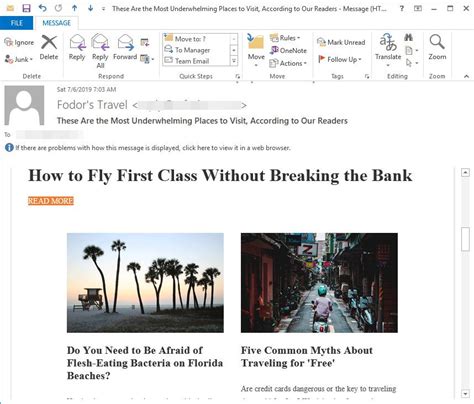474x404 pixels.
Task: Click the email body scrollbar thumb
Action: pos(465,239)
